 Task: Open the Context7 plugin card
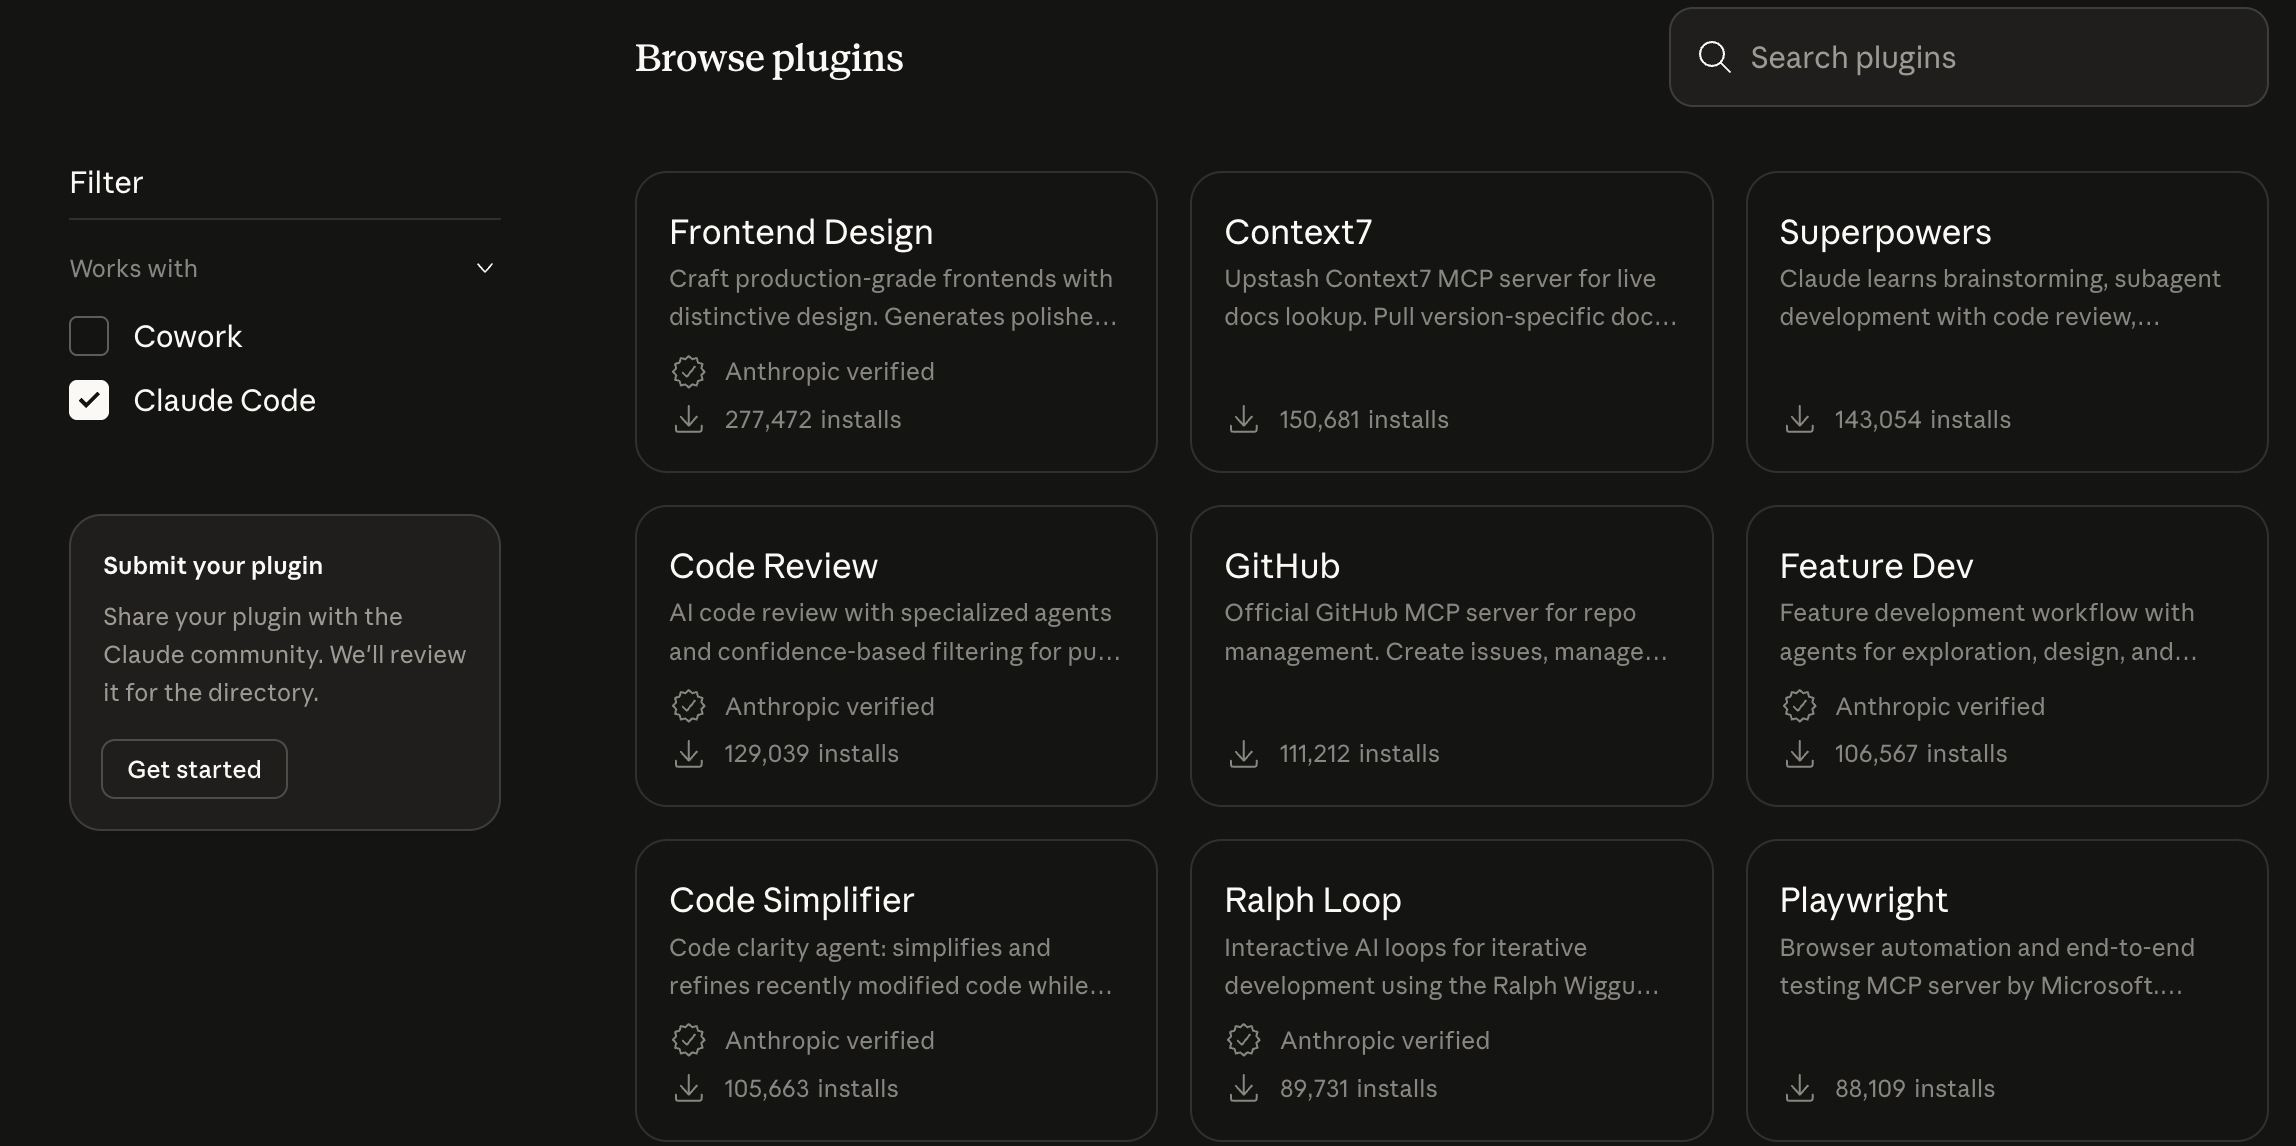pyautogui.click(x=1451, y=320)
